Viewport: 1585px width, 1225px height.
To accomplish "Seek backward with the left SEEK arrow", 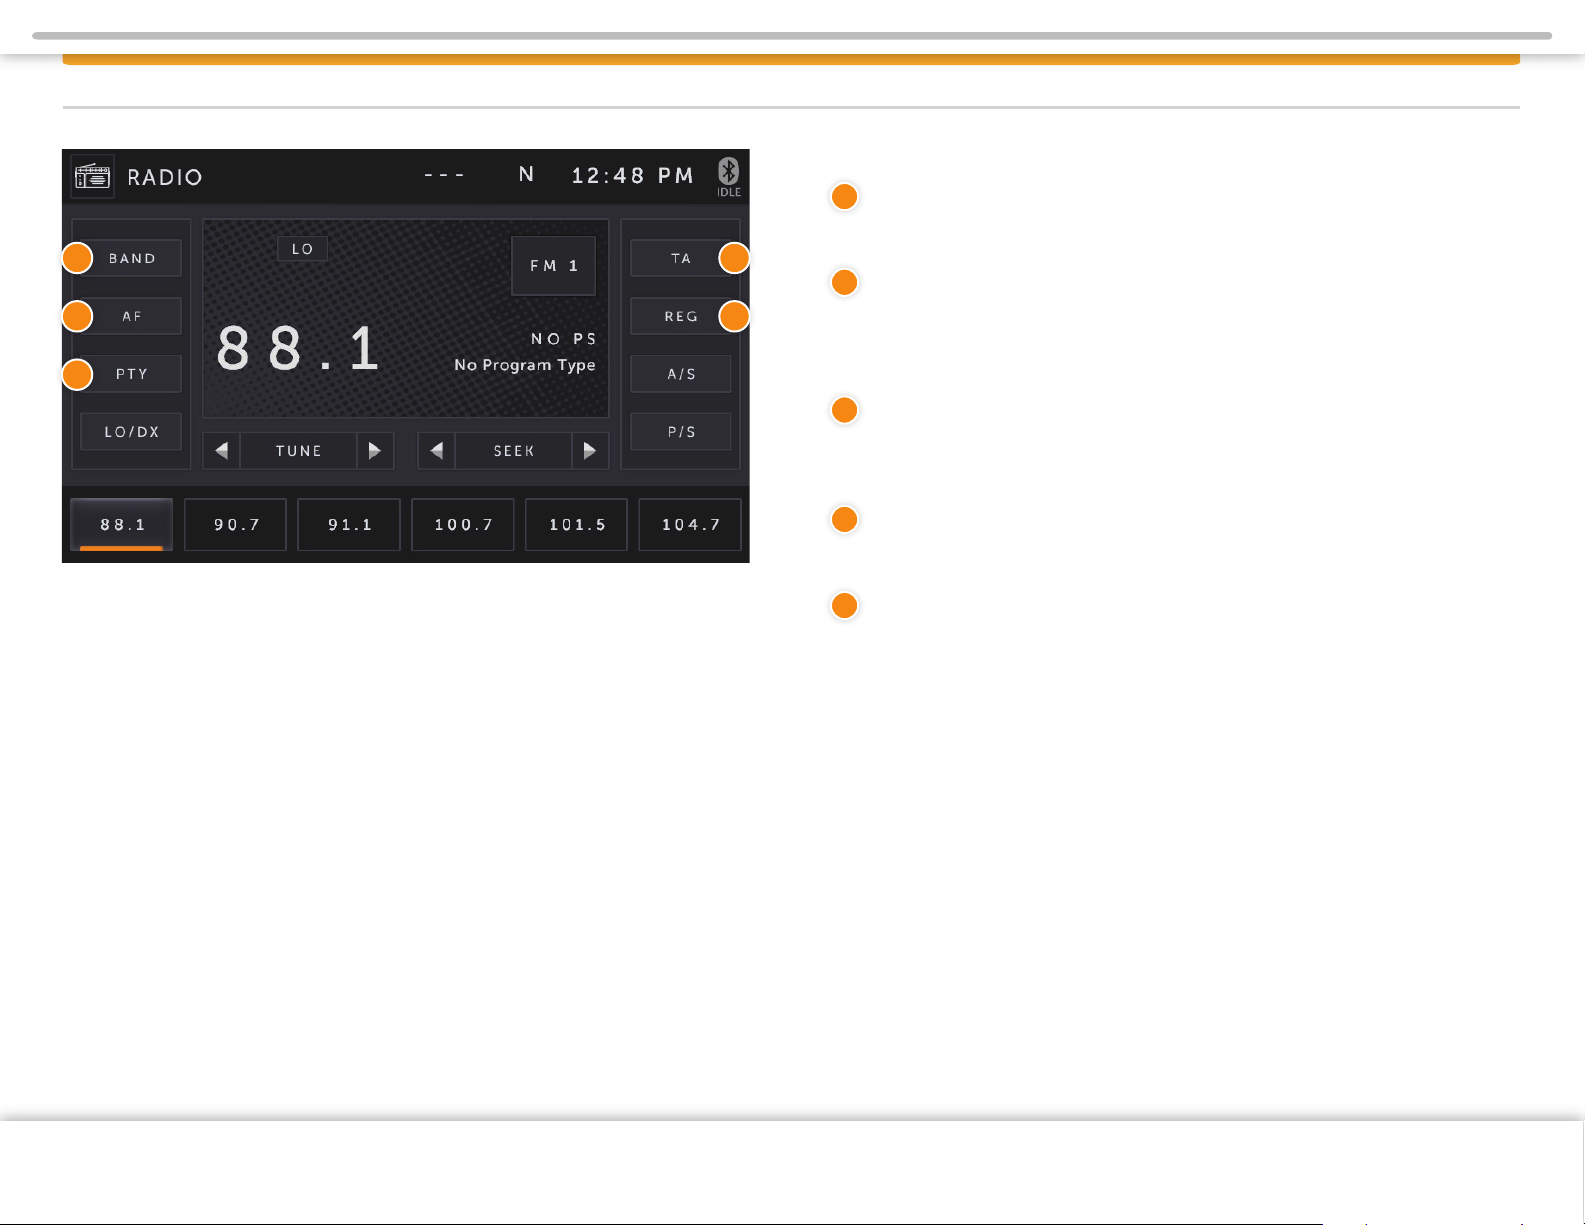I will tap(437, 451).
